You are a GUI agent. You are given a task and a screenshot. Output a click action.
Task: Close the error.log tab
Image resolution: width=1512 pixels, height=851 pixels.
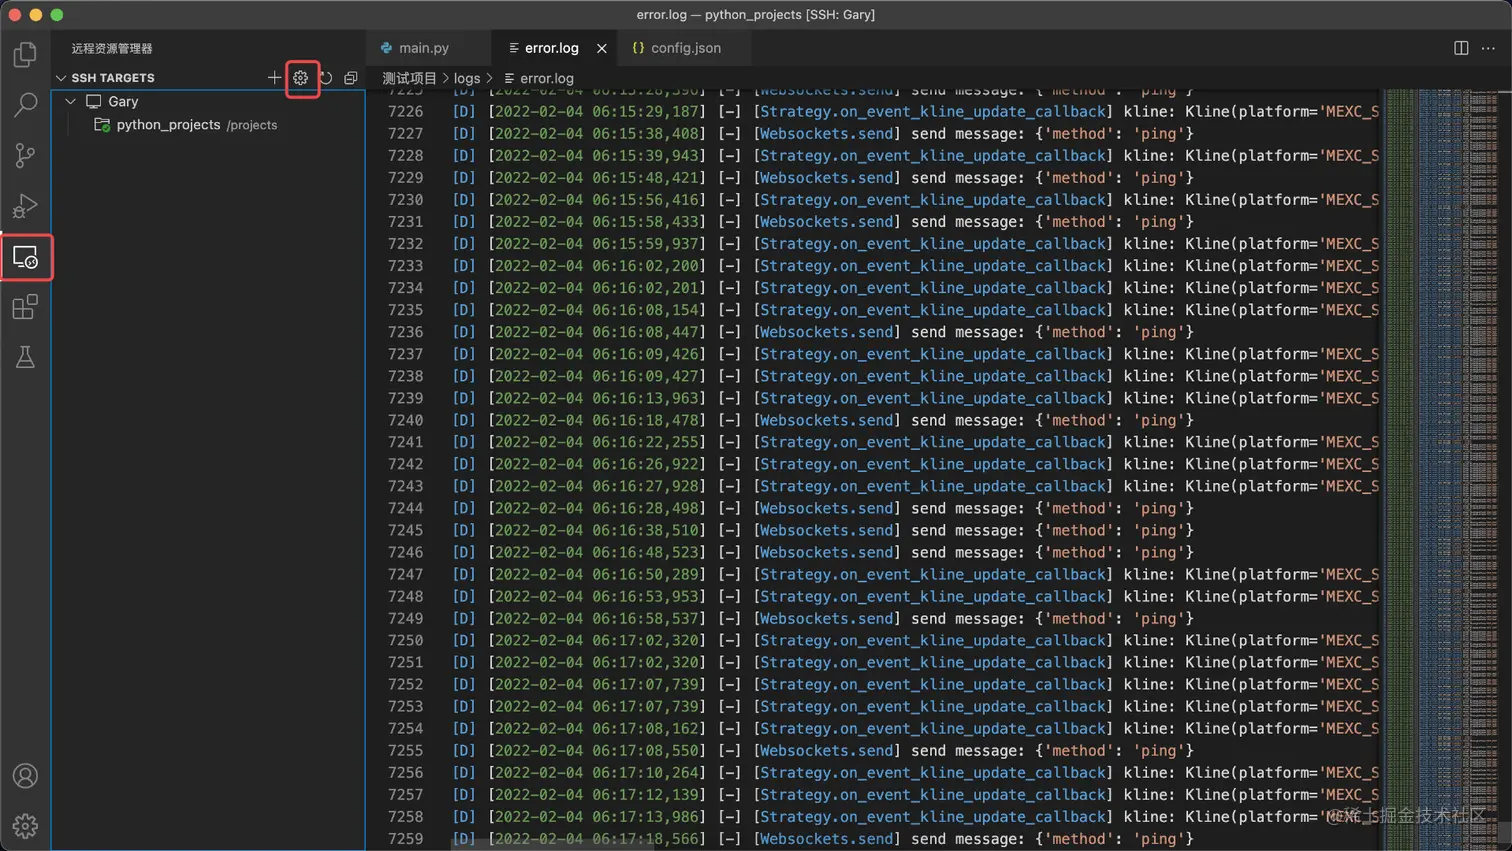point(602,48)
